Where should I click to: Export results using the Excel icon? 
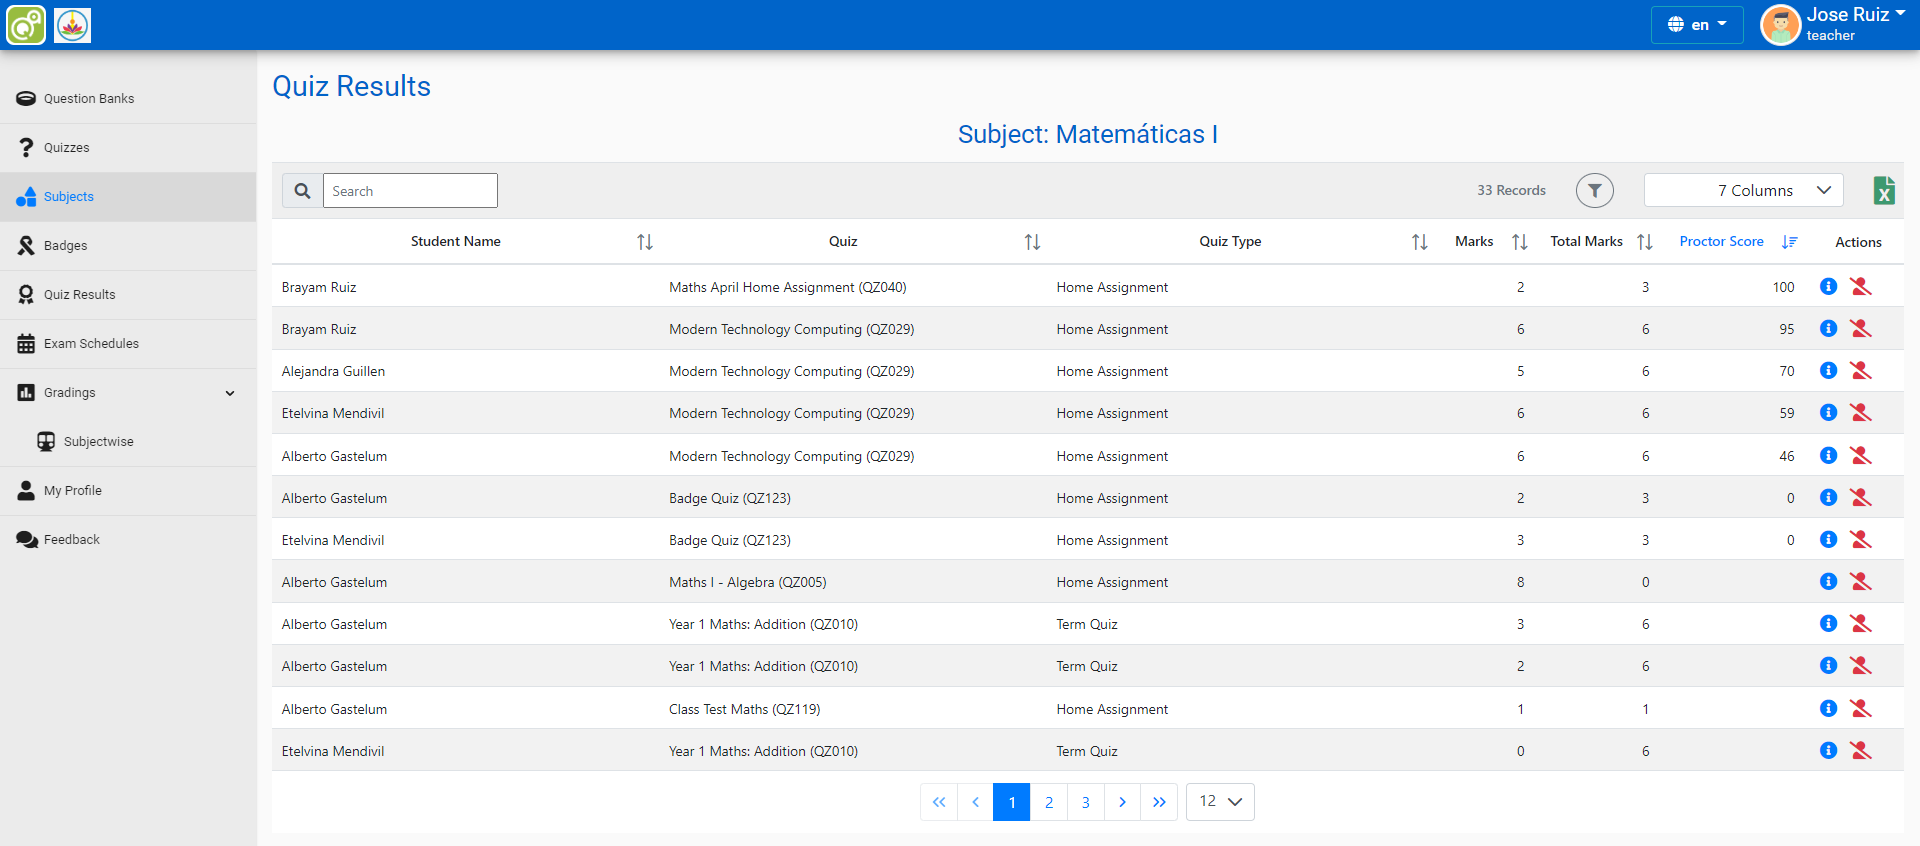coord(1883,190)
